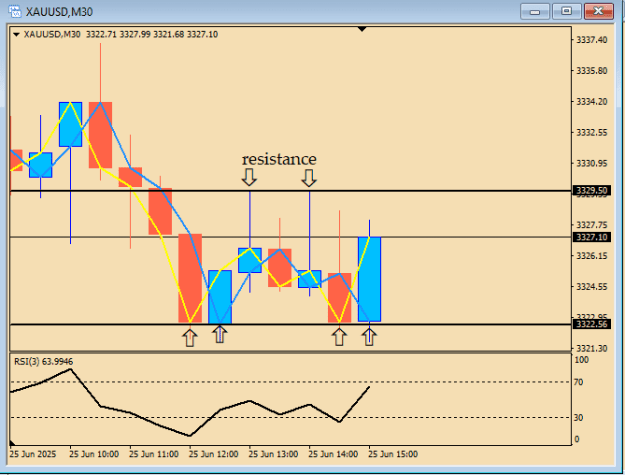Select the resistance text label
625x475 pixels.
point(279,159)
